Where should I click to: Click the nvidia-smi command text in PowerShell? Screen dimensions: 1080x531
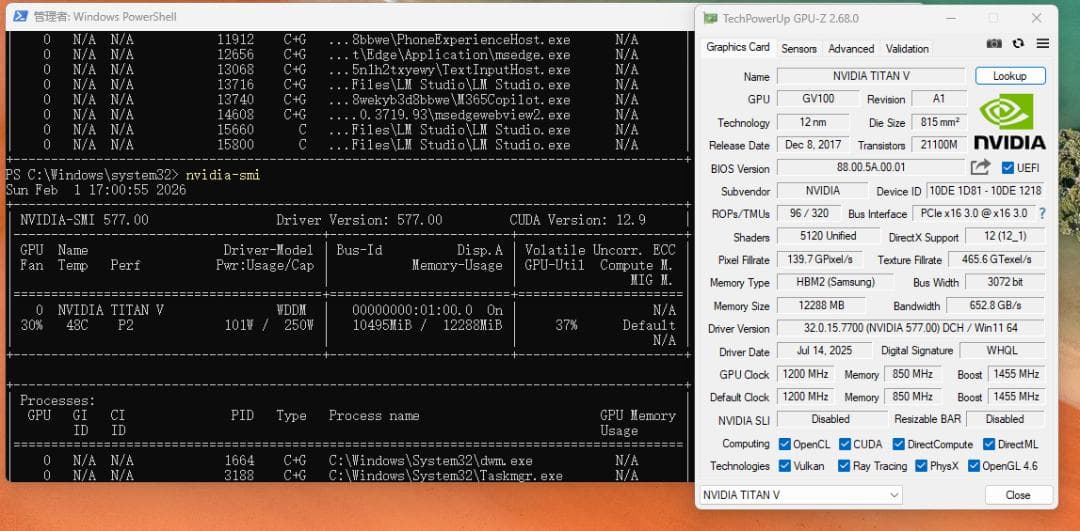click(x=222, y=175)
